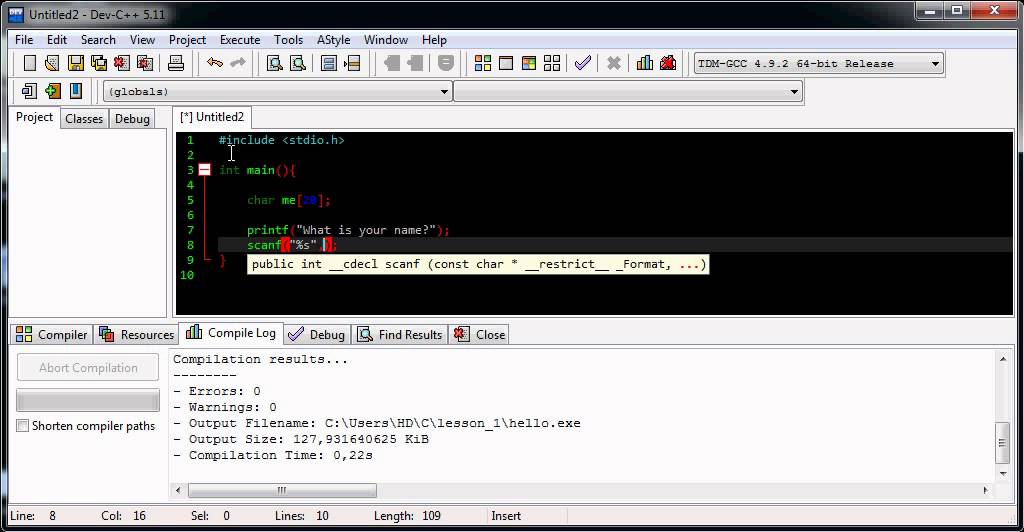
Task: Click the compile log vertical scrollbar thumb
Action: point(1002,443)
